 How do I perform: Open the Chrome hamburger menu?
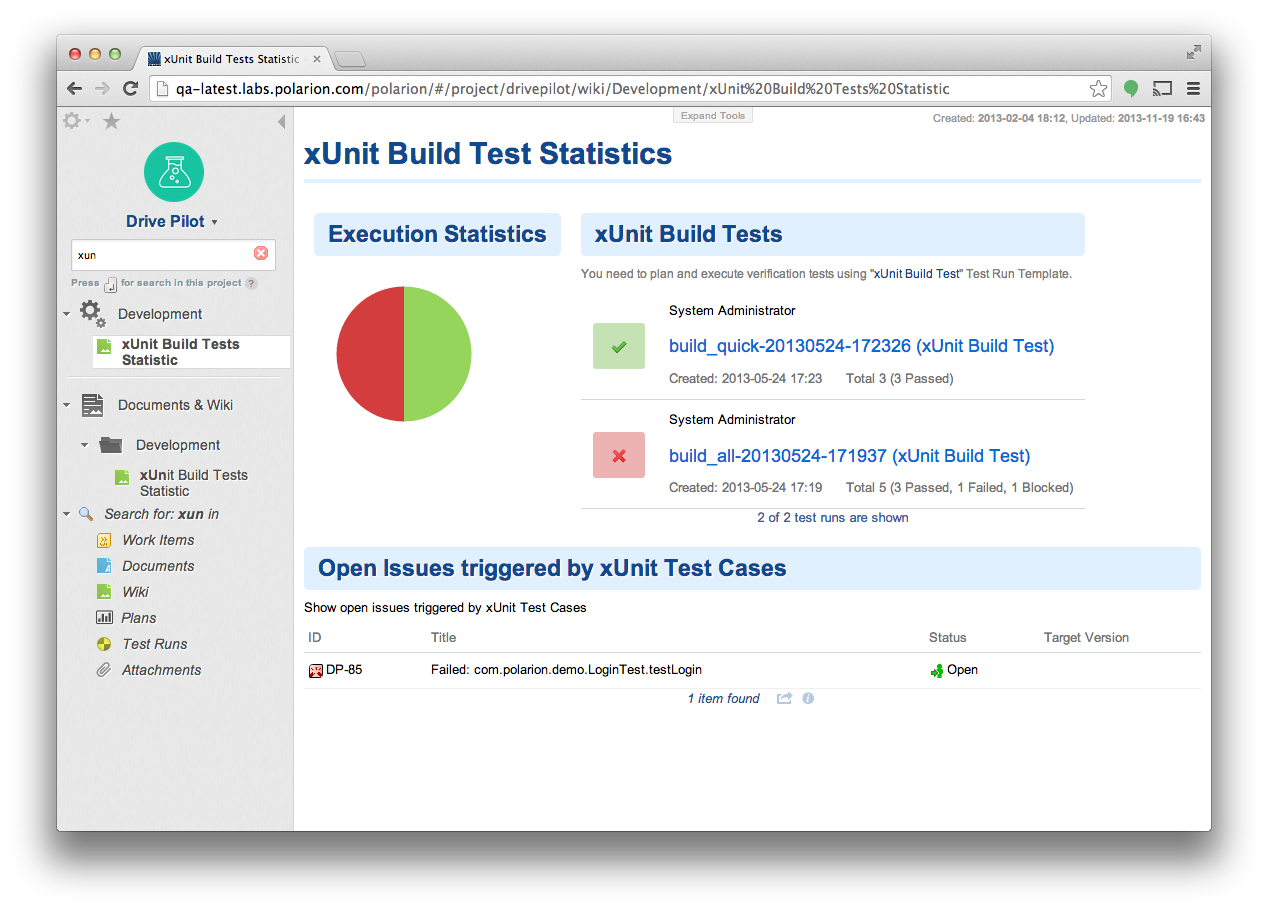pyautogui.click(x=1193, y=89)
